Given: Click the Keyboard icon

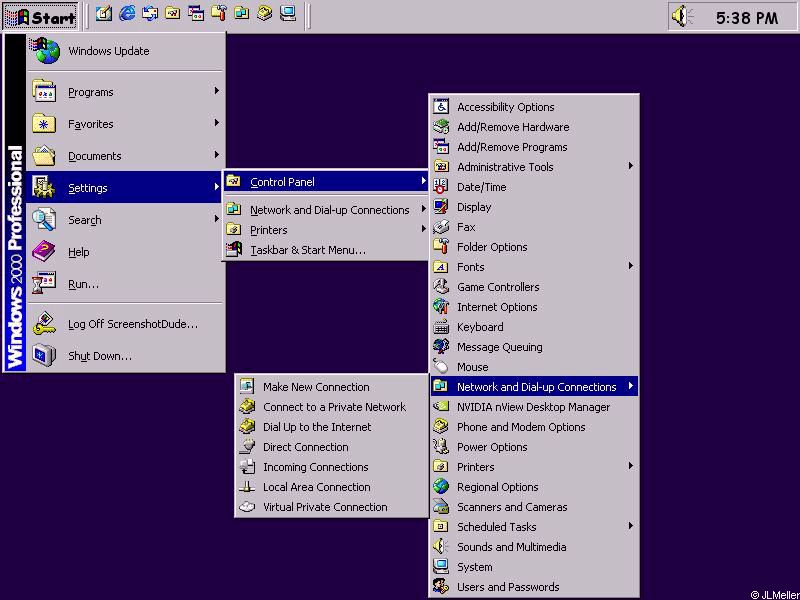Looking at the screenshot, I should pyautogui.click(x=441, y=327).
